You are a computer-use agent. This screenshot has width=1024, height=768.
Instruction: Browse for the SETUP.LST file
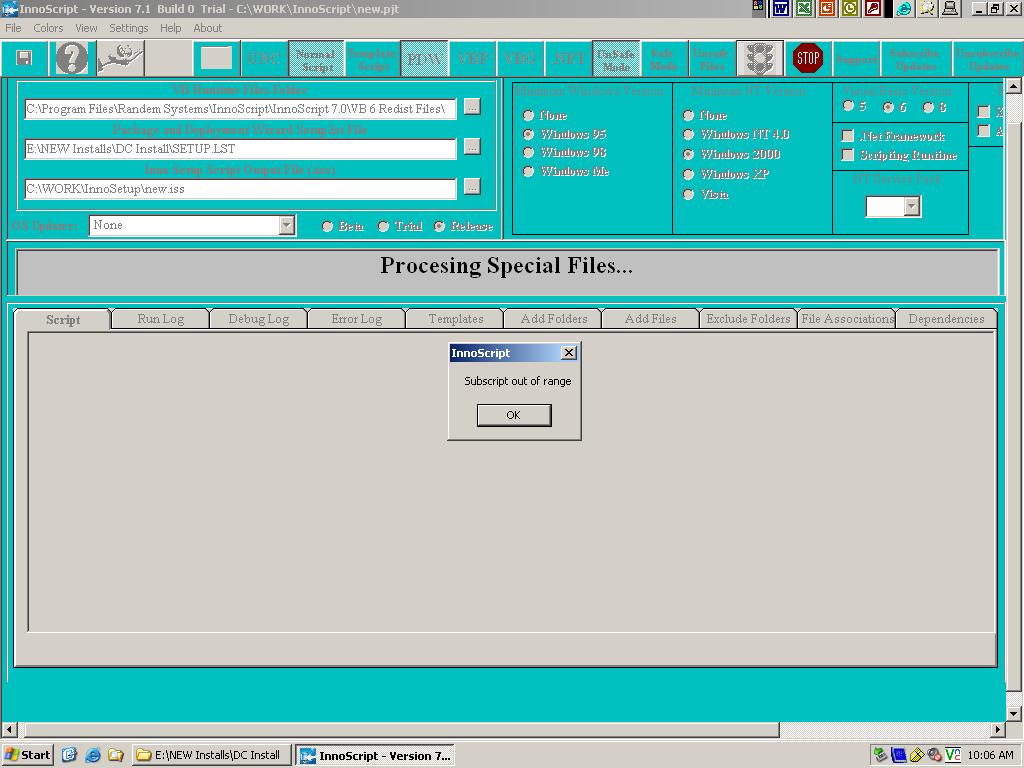472,146
